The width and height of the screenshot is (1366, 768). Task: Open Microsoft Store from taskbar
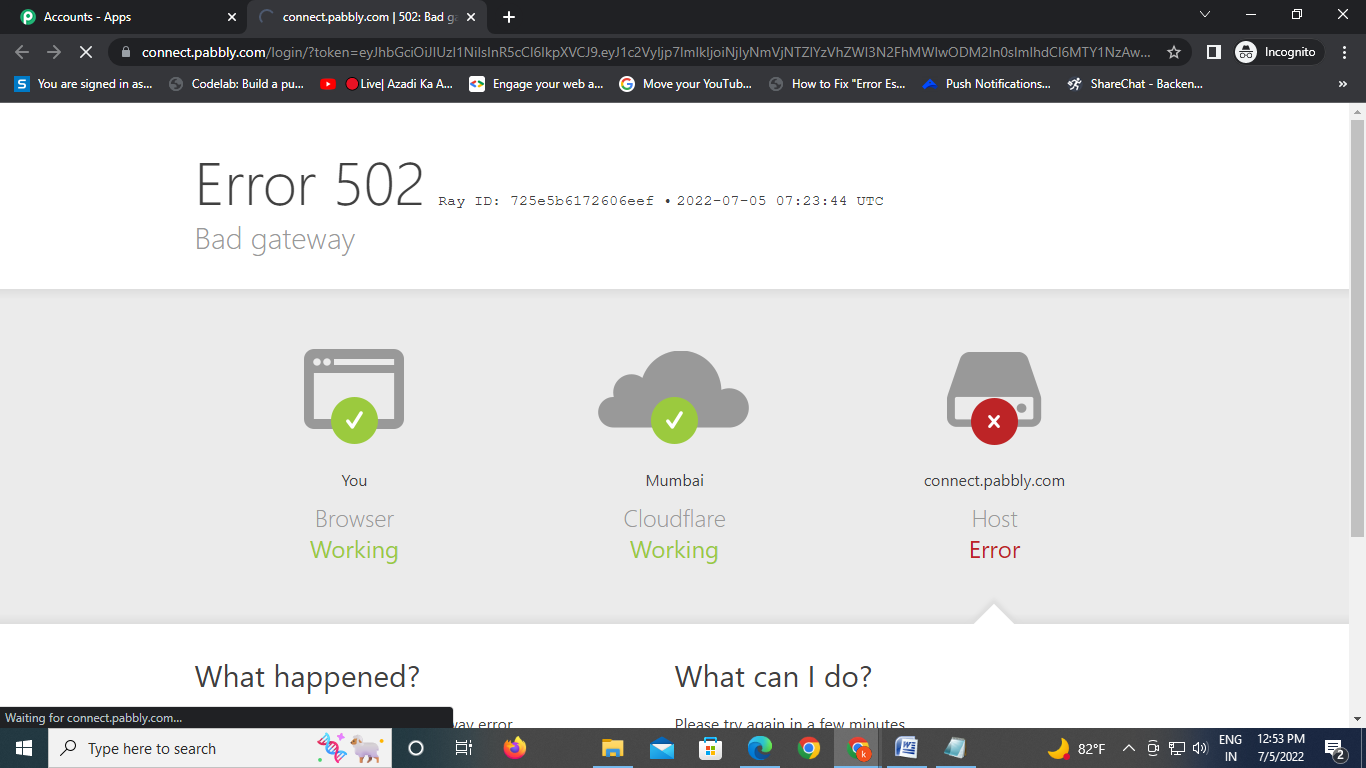710,748
